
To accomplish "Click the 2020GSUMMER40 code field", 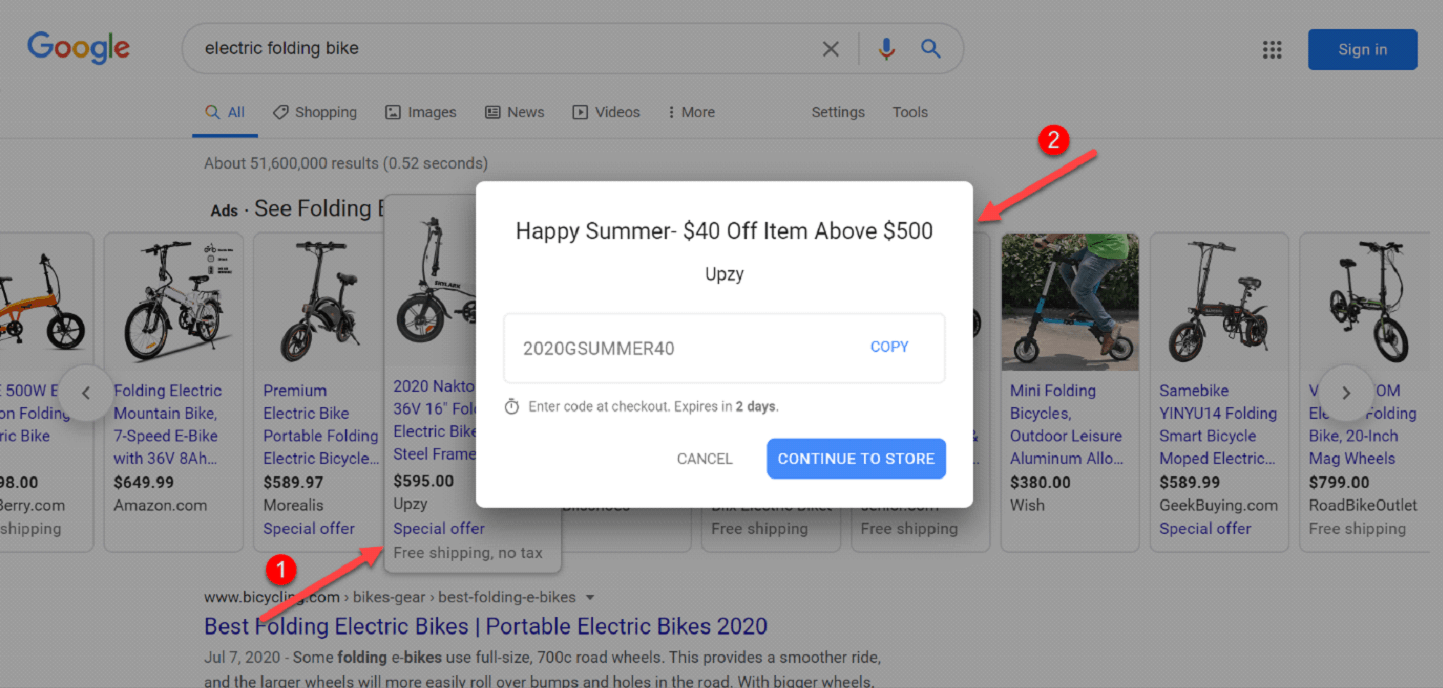I will click(x=724, y=348).
